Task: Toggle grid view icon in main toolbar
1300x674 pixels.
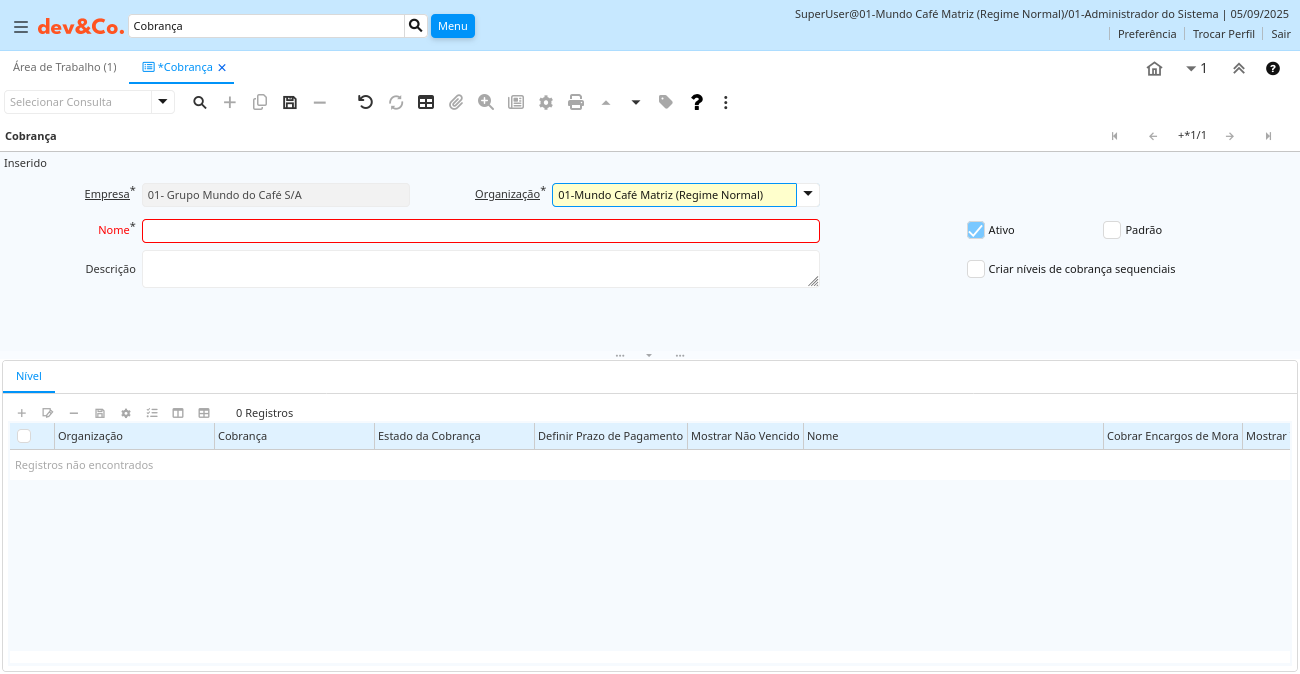Action: pyautogui.click(x=426, y=102)
